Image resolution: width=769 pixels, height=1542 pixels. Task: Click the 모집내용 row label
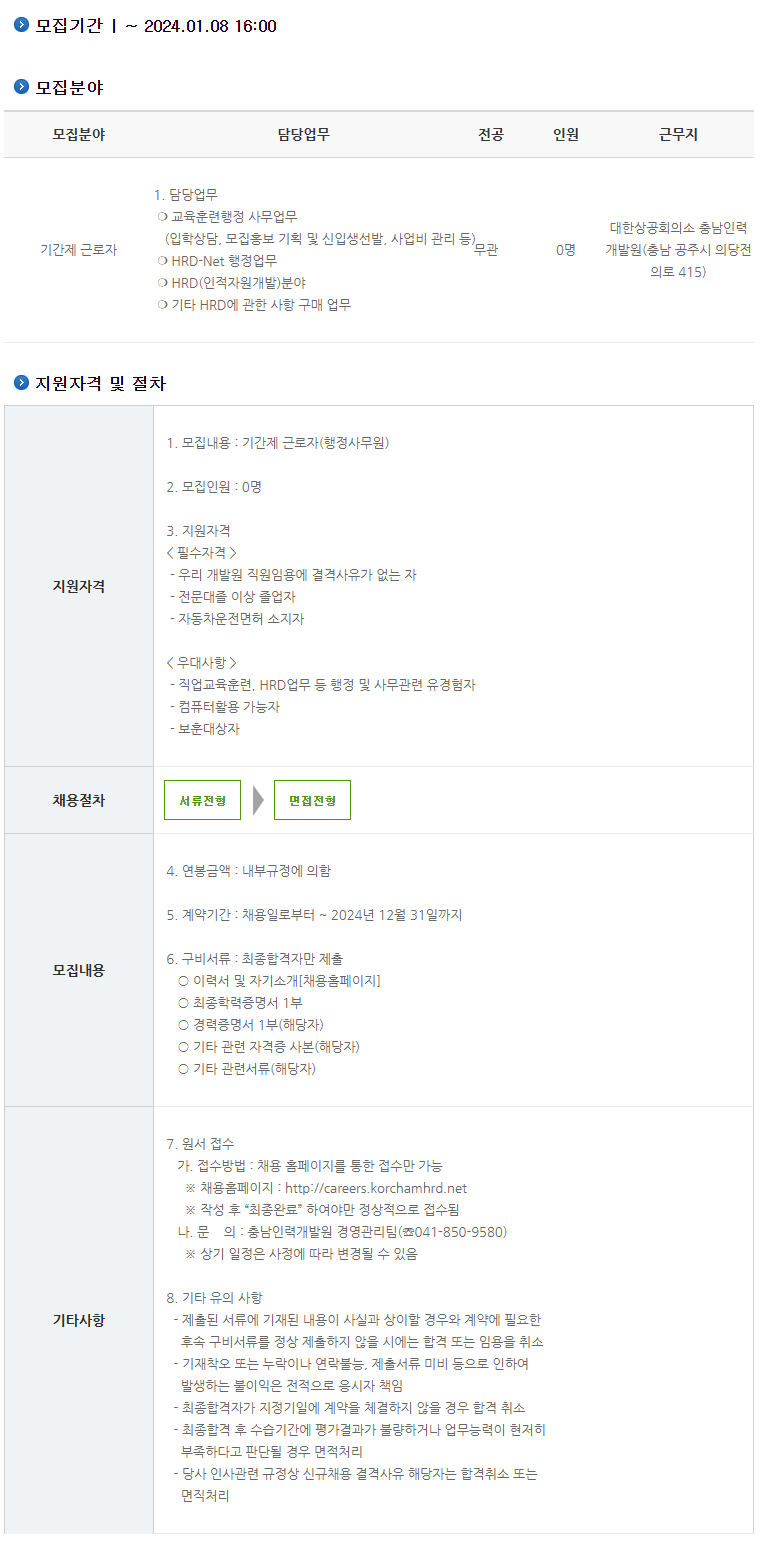(x=79, y=970)
